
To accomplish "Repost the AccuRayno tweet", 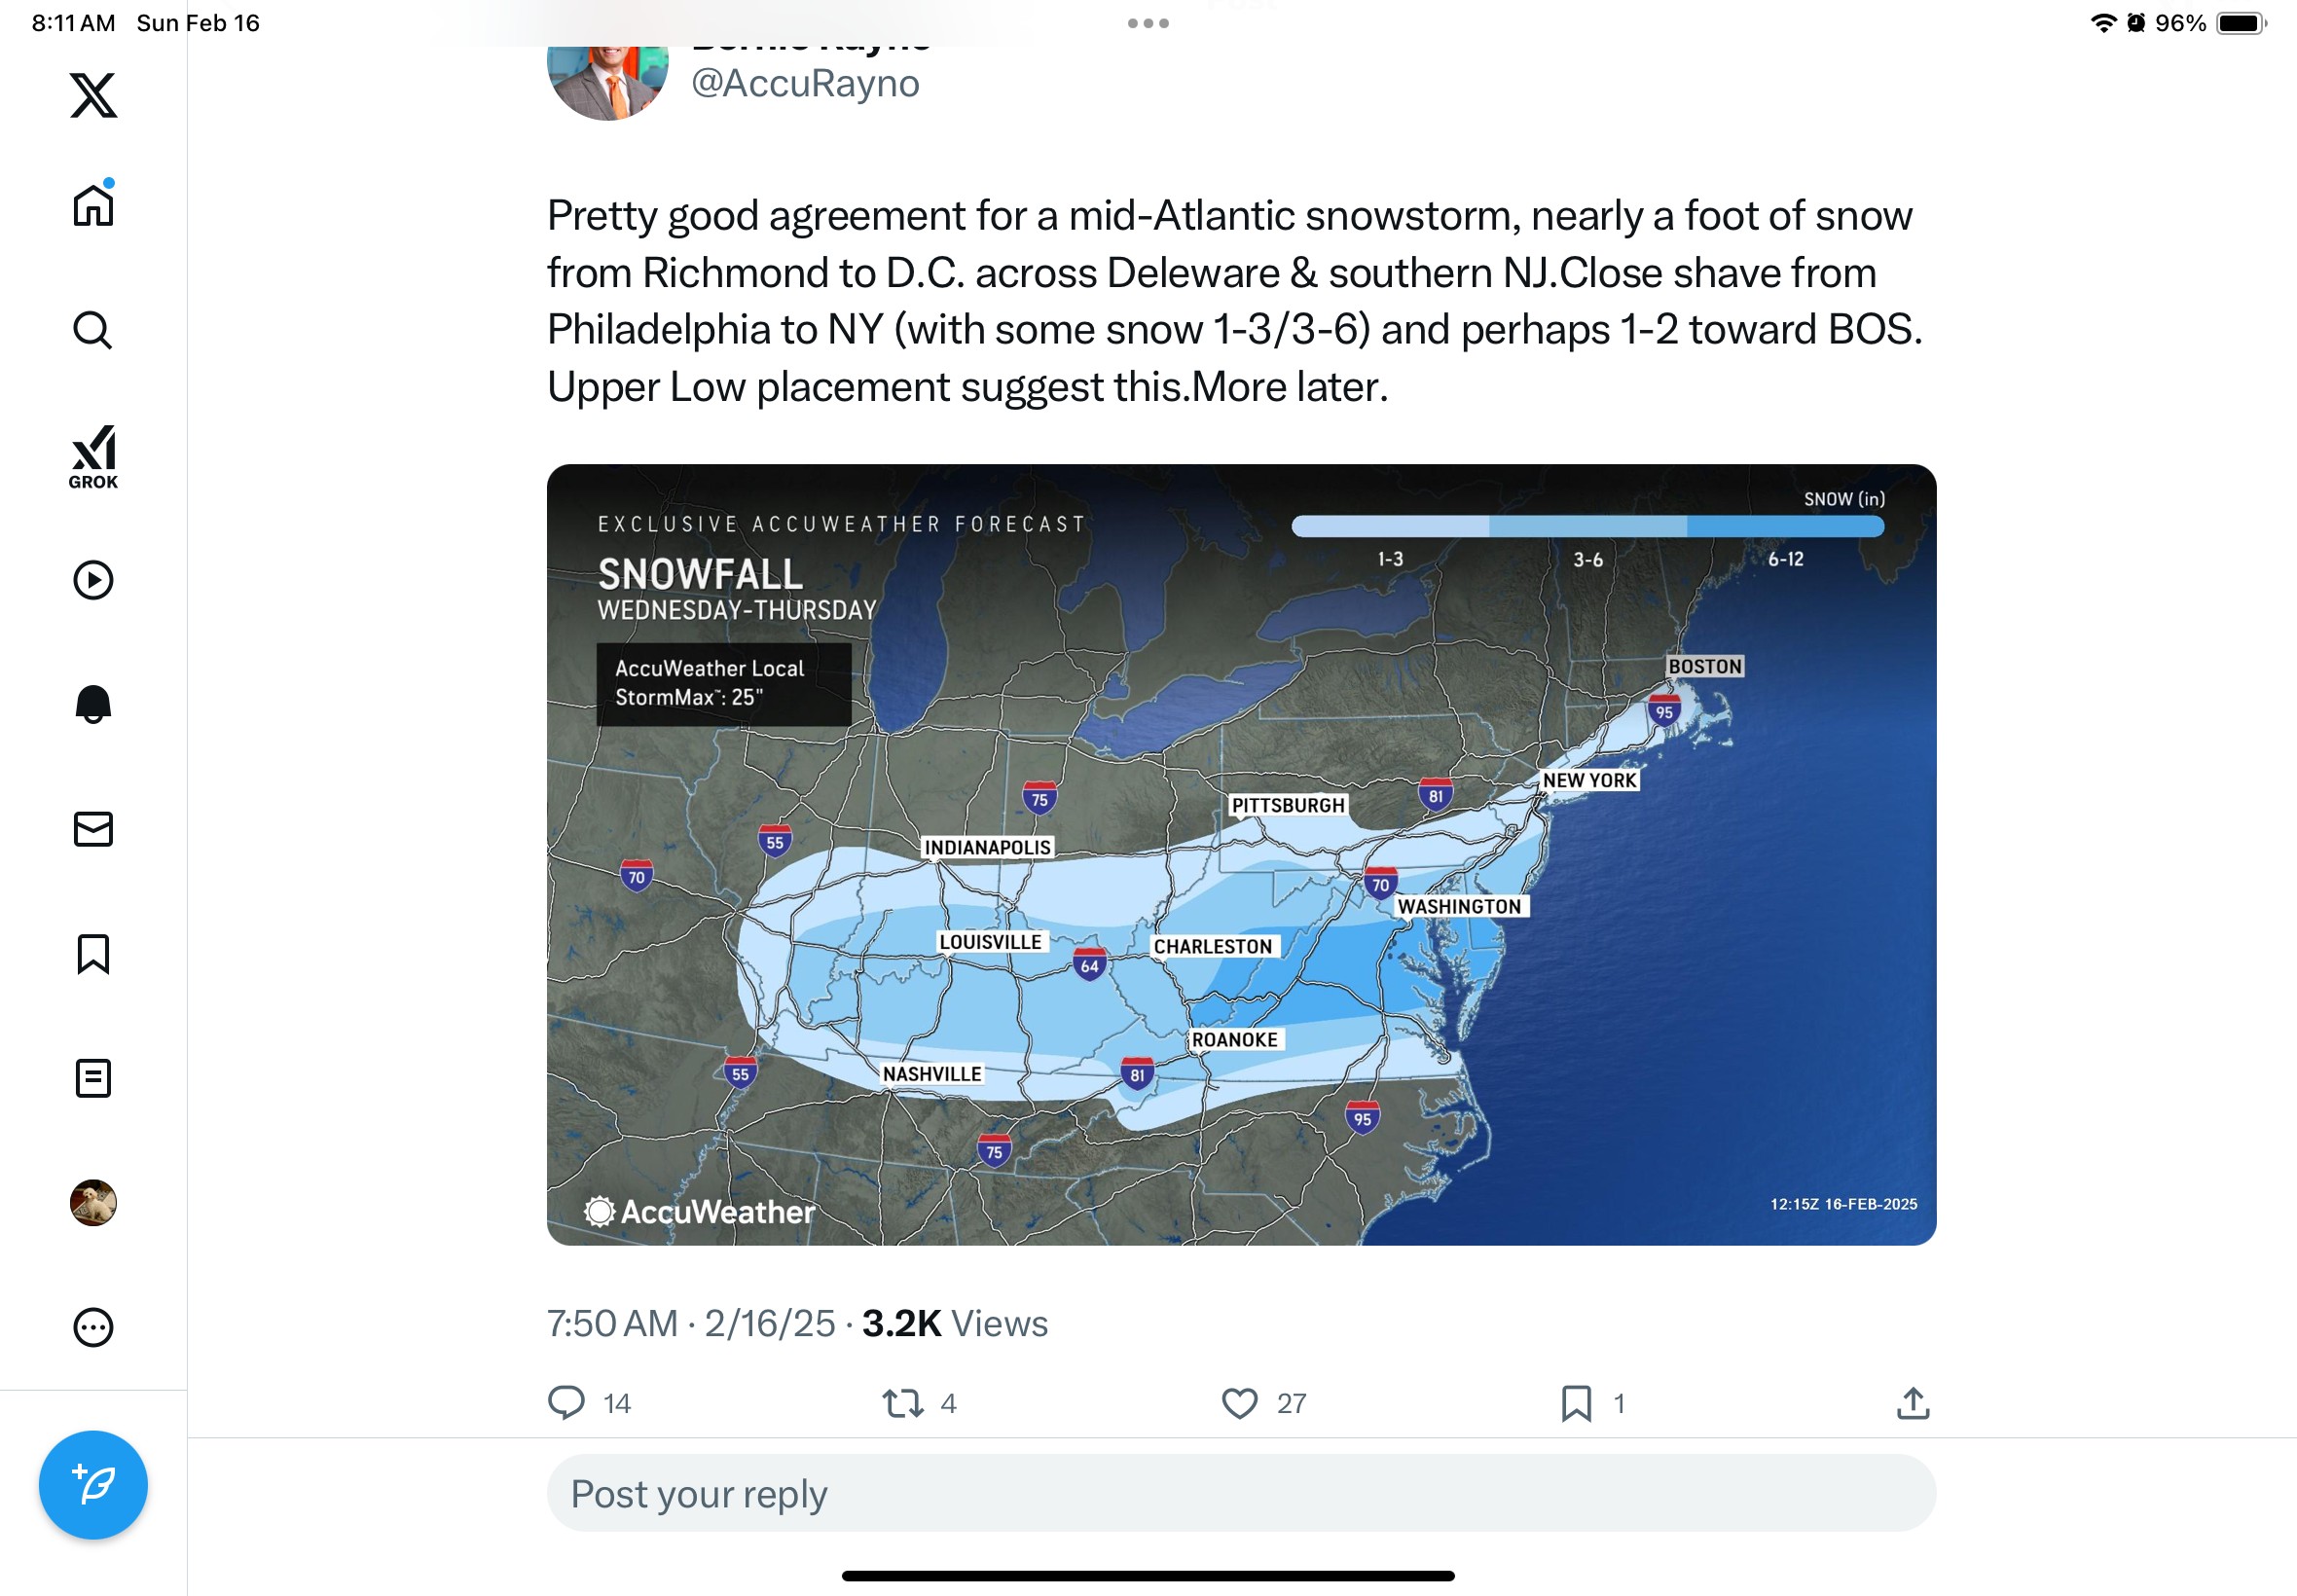I will 903,1403.
